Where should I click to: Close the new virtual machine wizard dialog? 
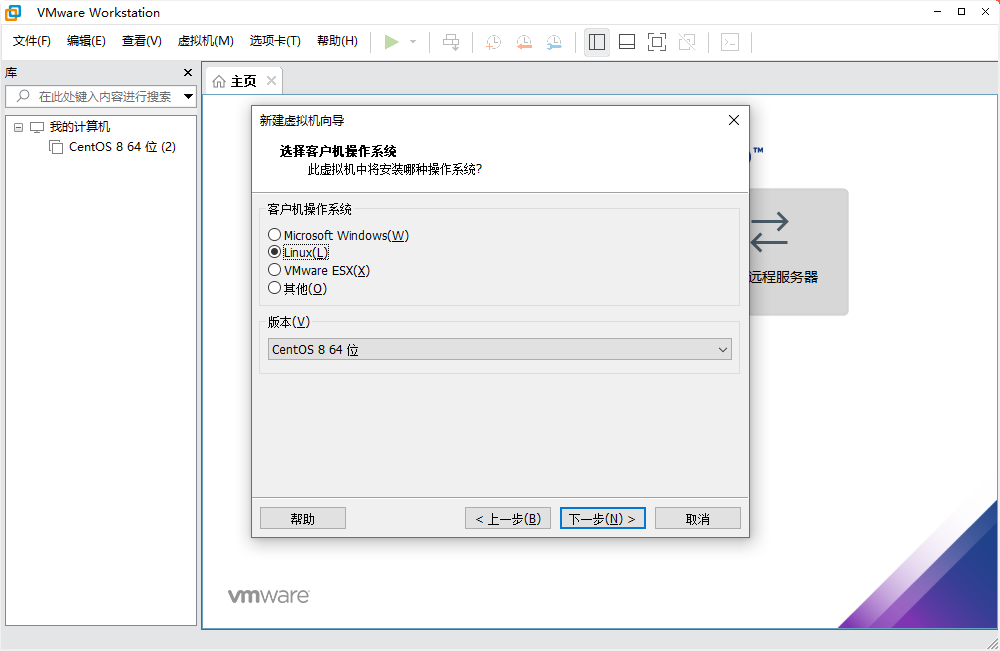734,120
